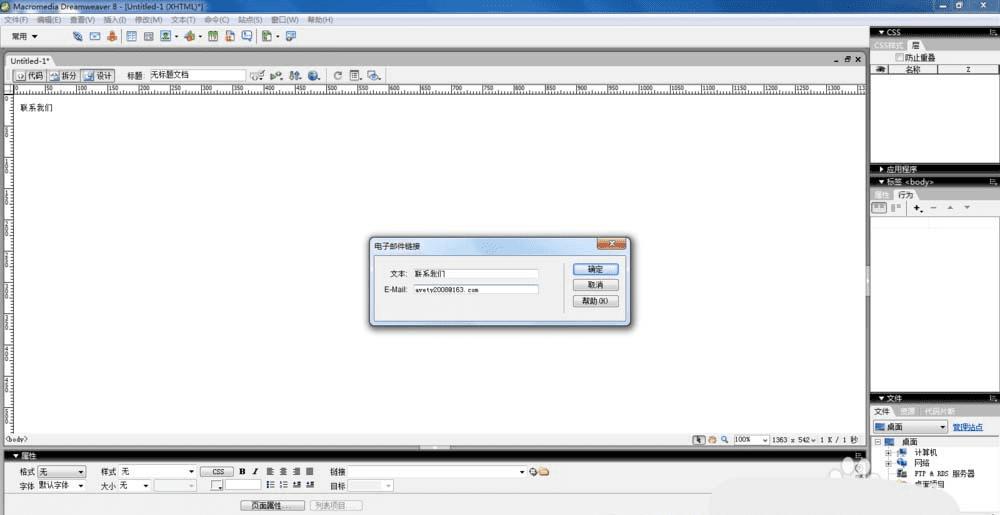
Task: Click the Validate Markup icon
Action: coord(276,75)
